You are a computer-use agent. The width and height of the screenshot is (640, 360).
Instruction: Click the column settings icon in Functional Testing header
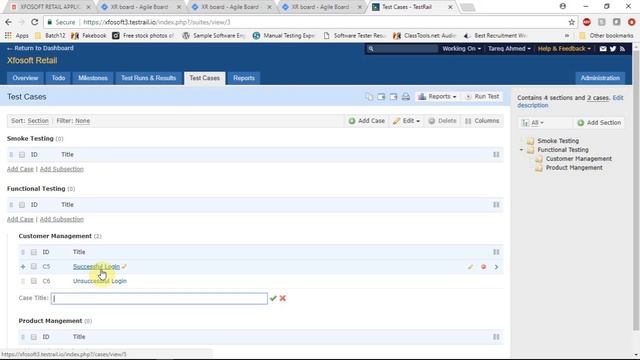coord(496,205)
